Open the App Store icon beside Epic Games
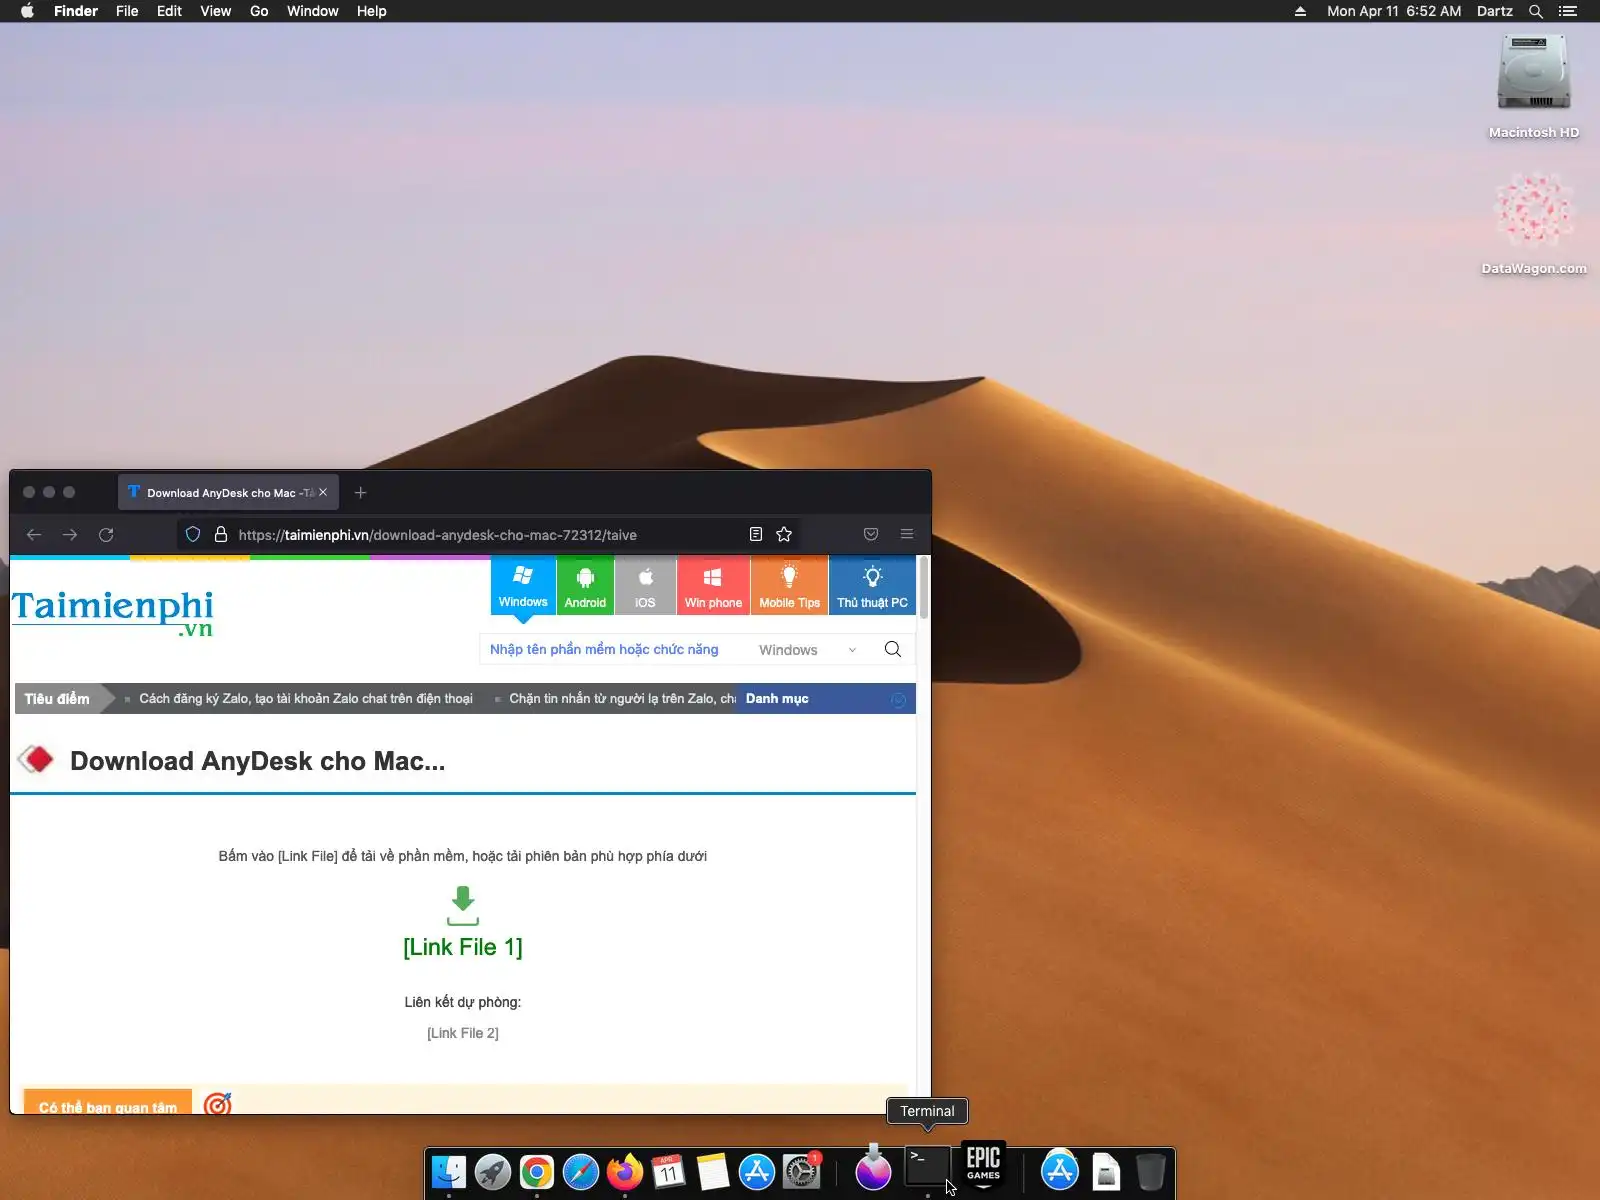 coord(1060,1170)
